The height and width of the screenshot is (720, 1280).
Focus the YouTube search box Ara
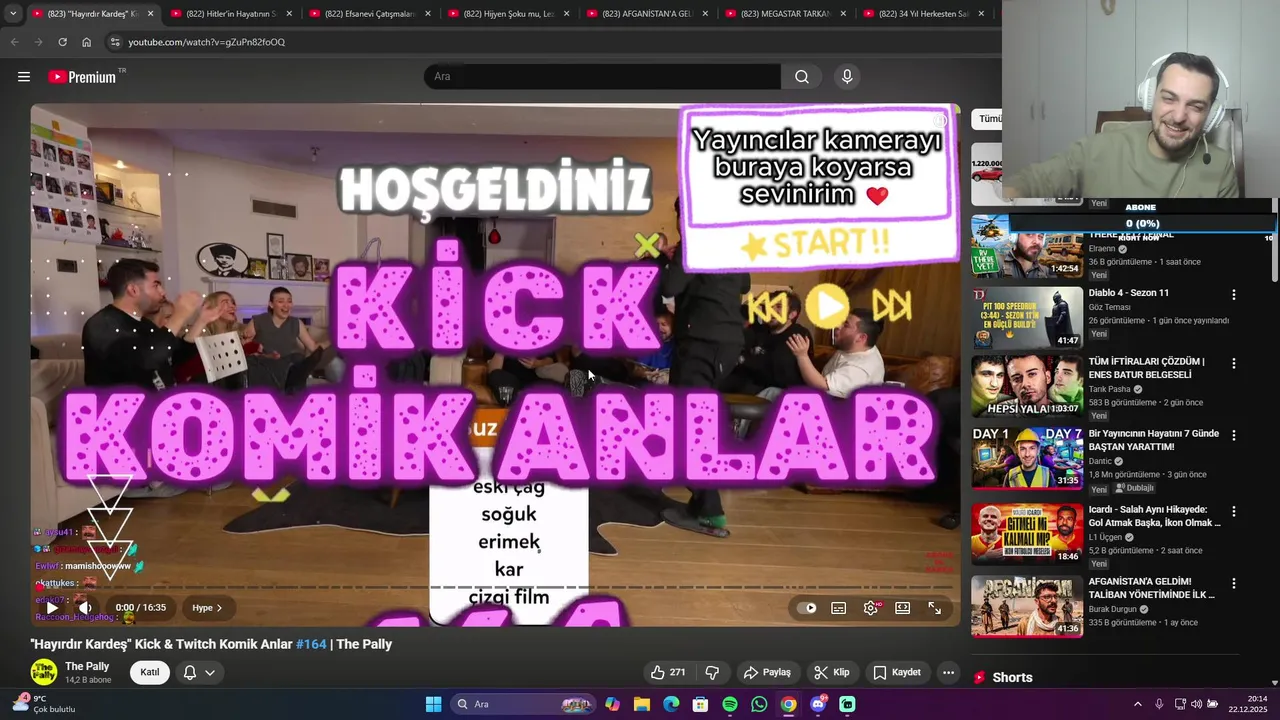(602, 77)
